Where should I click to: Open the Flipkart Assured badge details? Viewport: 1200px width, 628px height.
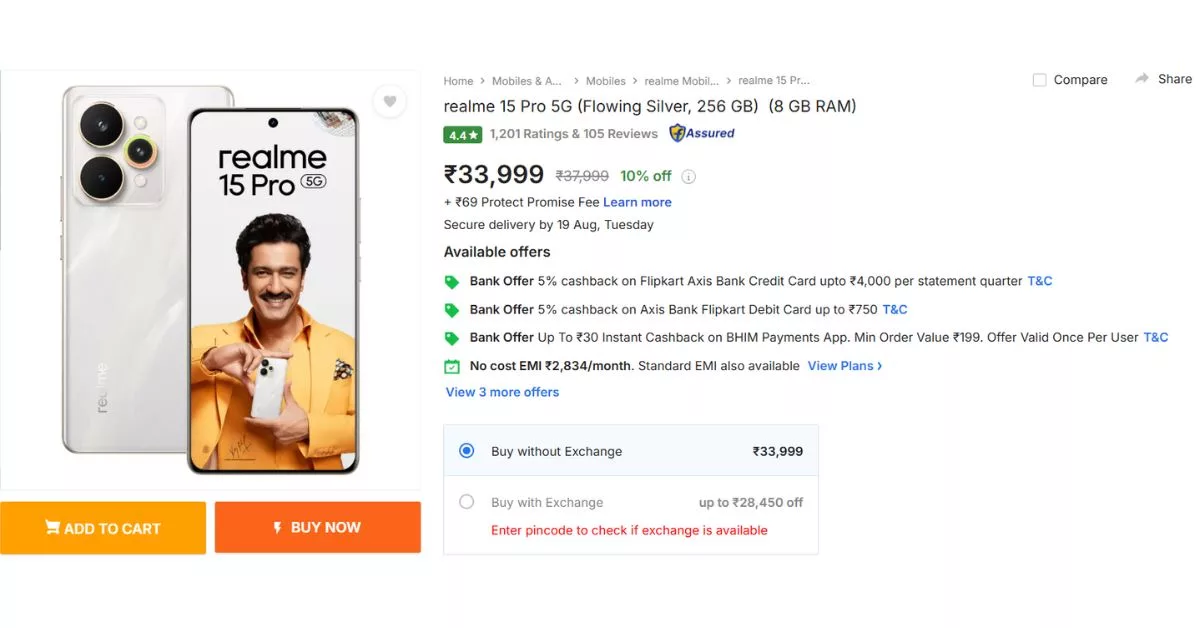pos(701,132)
